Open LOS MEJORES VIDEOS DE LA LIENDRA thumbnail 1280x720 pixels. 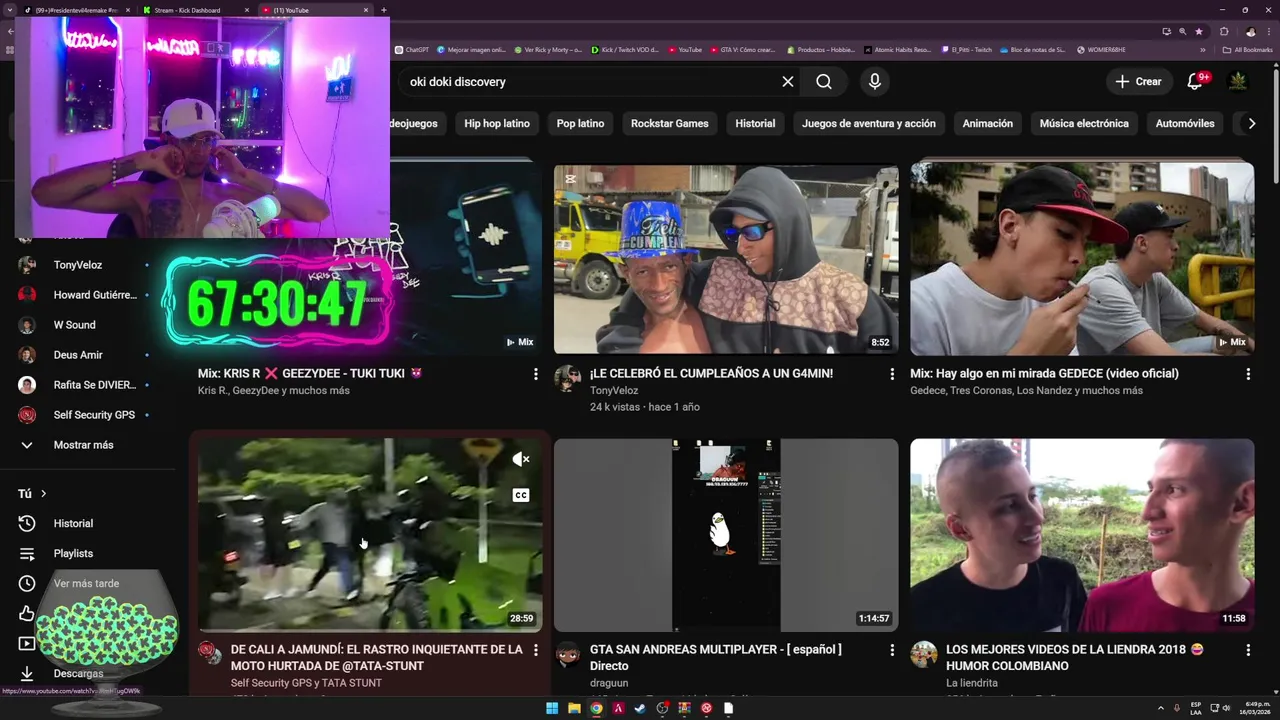(x=1082, y=535)
